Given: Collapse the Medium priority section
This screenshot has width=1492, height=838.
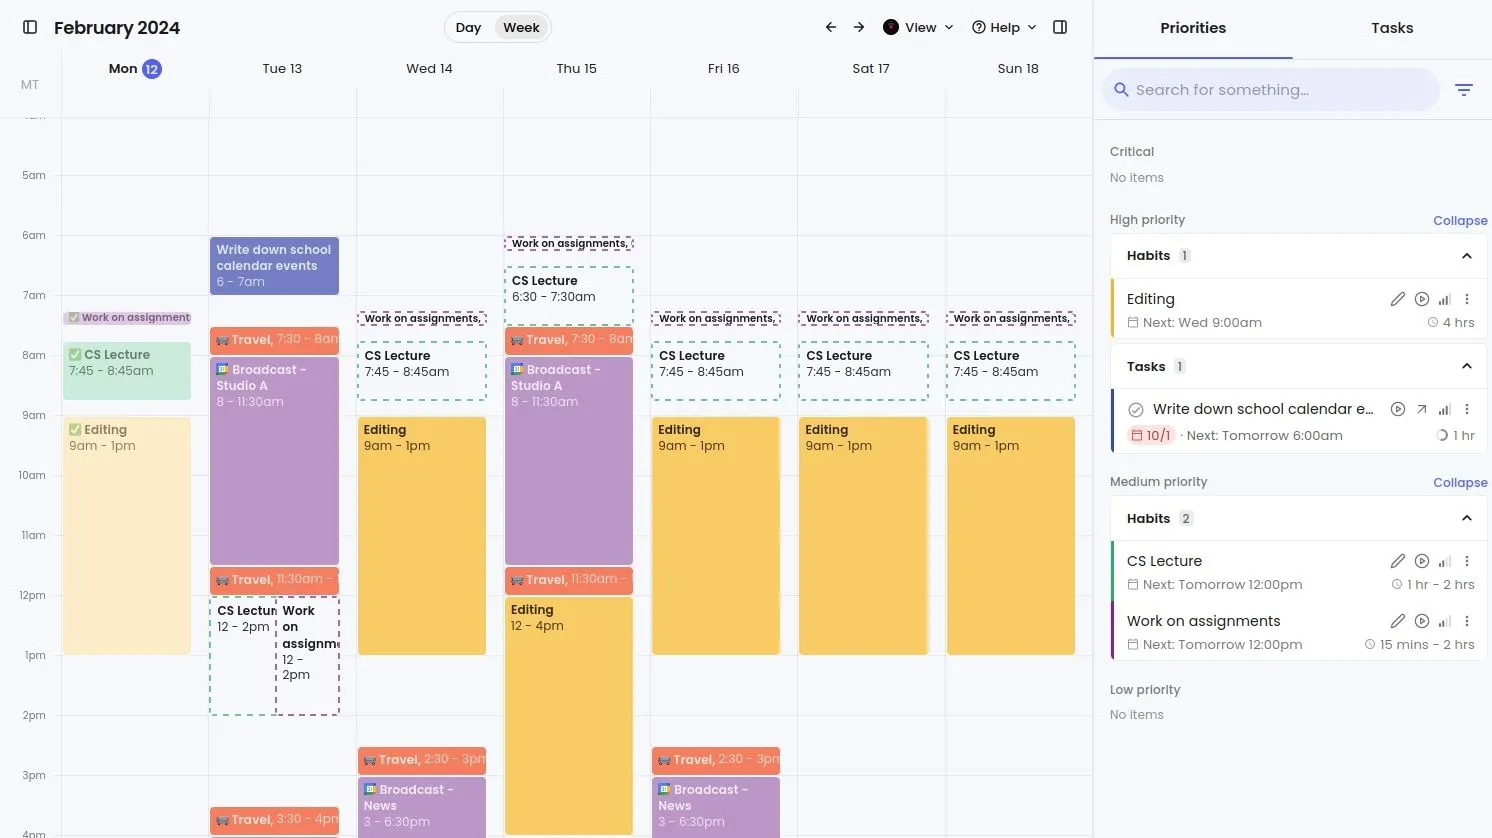Looking at the screenshot, I should [1460, 482].
